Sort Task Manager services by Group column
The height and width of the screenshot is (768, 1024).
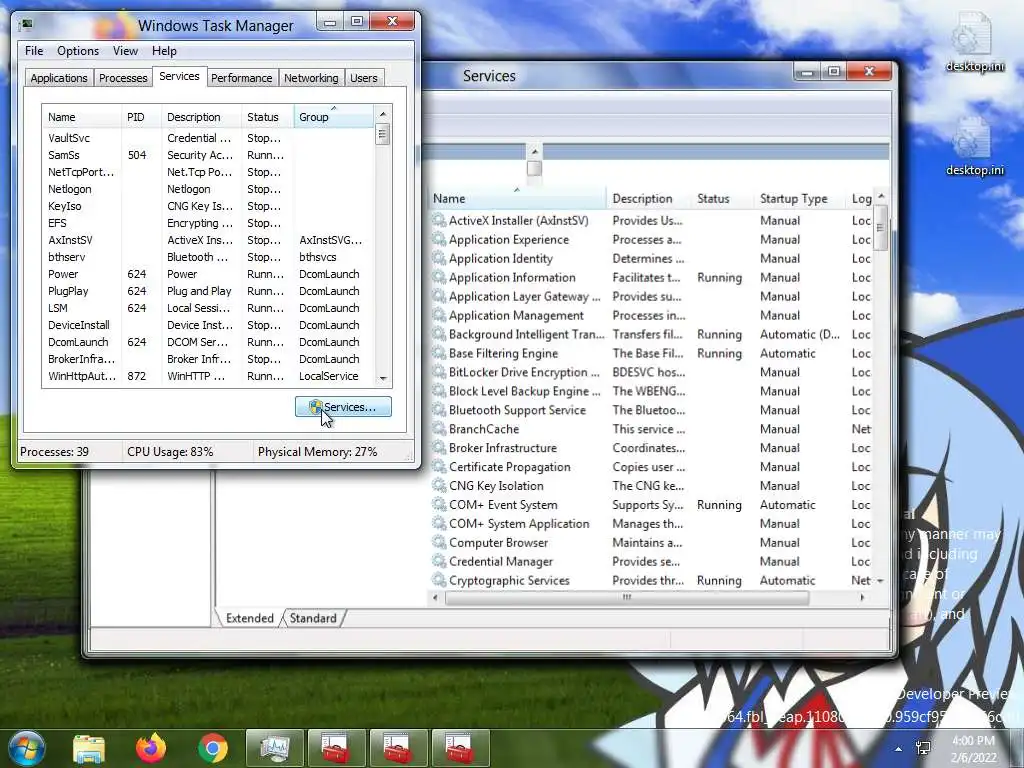tap(333, 117)
